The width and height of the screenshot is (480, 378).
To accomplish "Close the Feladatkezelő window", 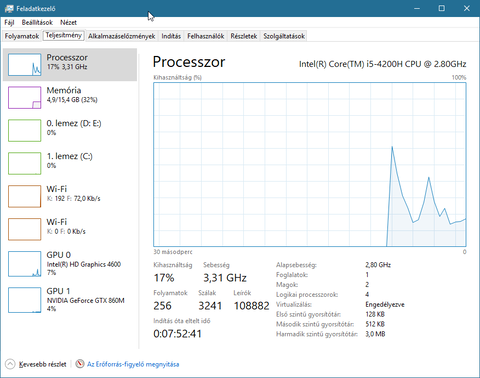I will point(467,8).
